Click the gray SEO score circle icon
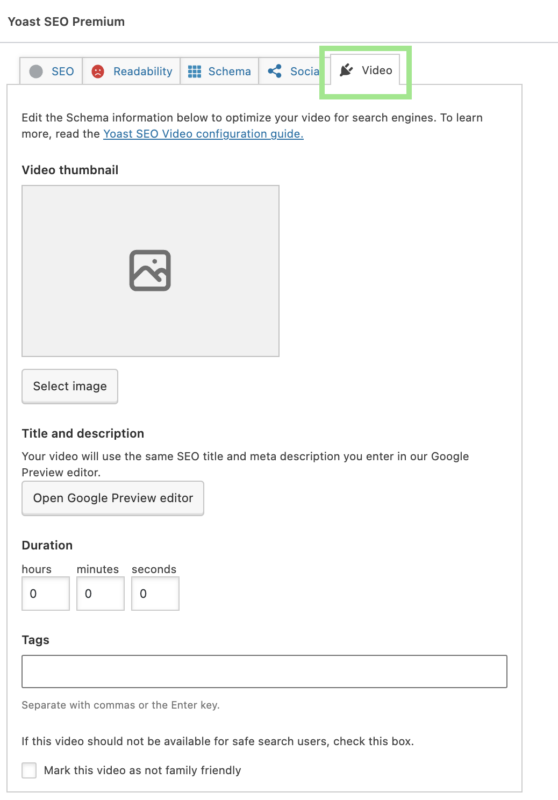Image resolution: width=558 pixels, height=800 pixels. pyautogui.click(x=36, y=71)
